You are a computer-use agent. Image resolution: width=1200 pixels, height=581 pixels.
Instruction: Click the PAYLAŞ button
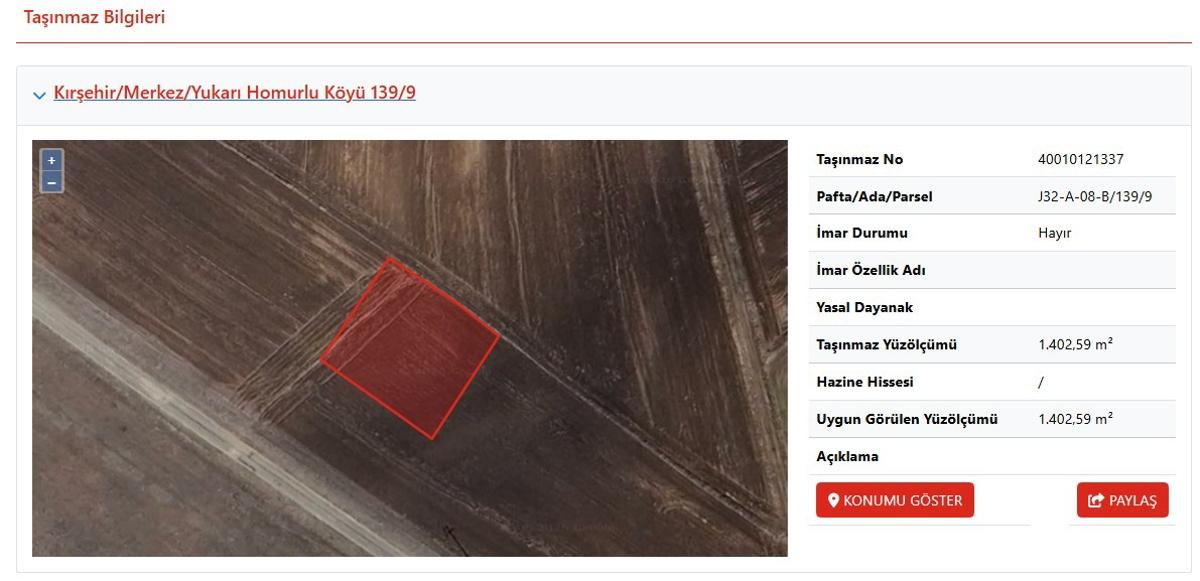point(1122,500)
